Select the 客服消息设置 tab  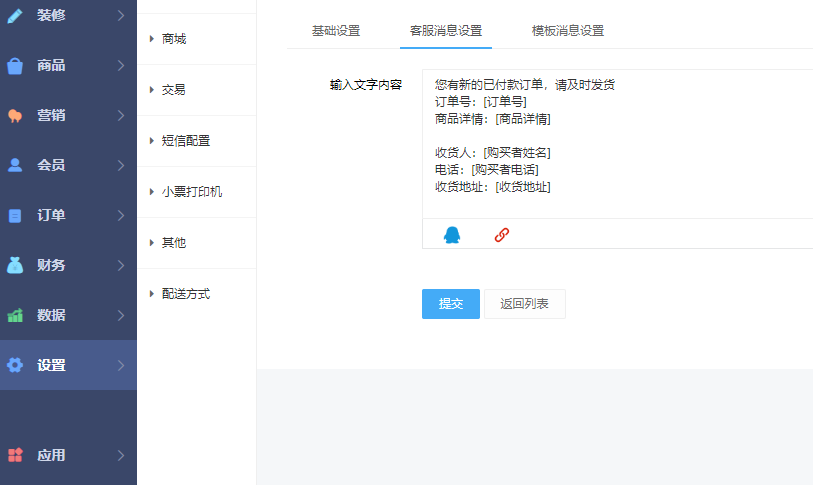tap(446, 31)
